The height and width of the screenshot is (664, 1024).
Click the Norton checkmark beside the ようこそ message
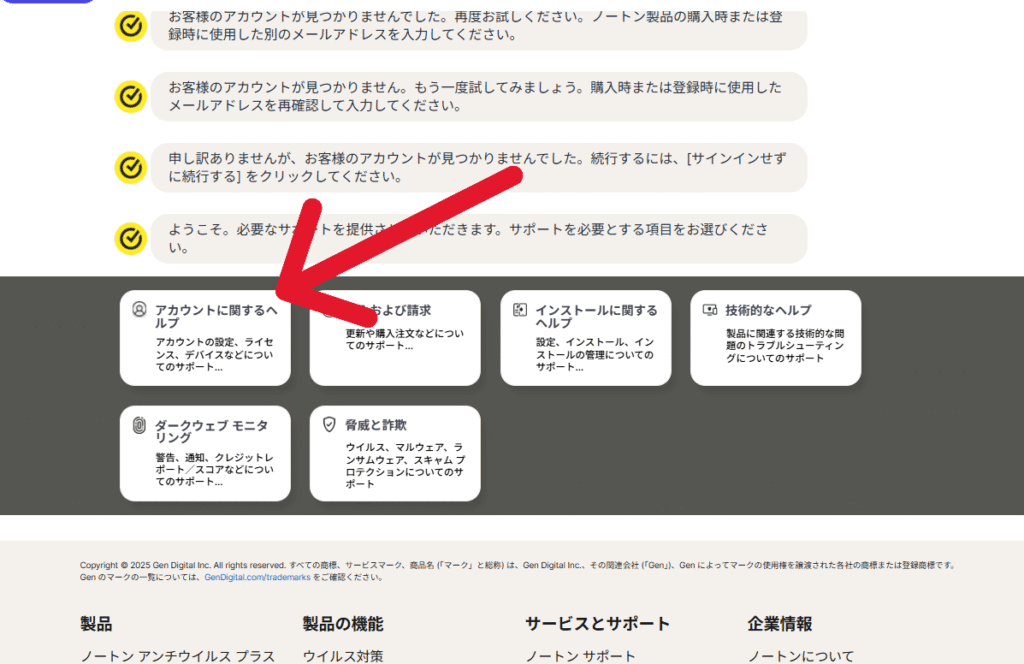coord(130,238)
